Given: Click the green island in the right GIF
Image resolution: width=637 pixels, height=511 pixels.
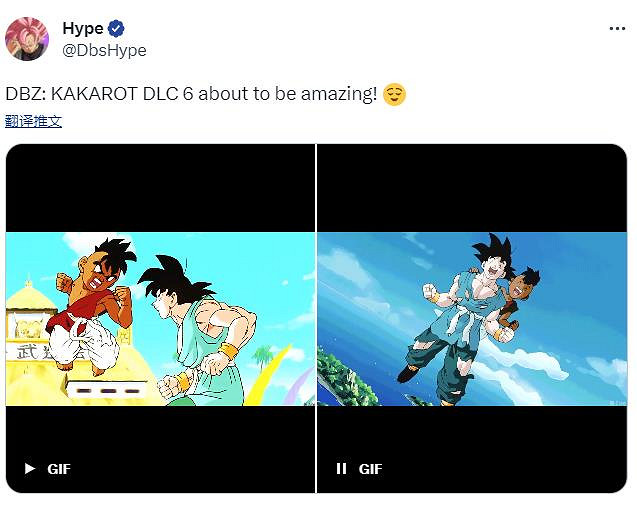Looking at the screenshot, I should [345, 378].
